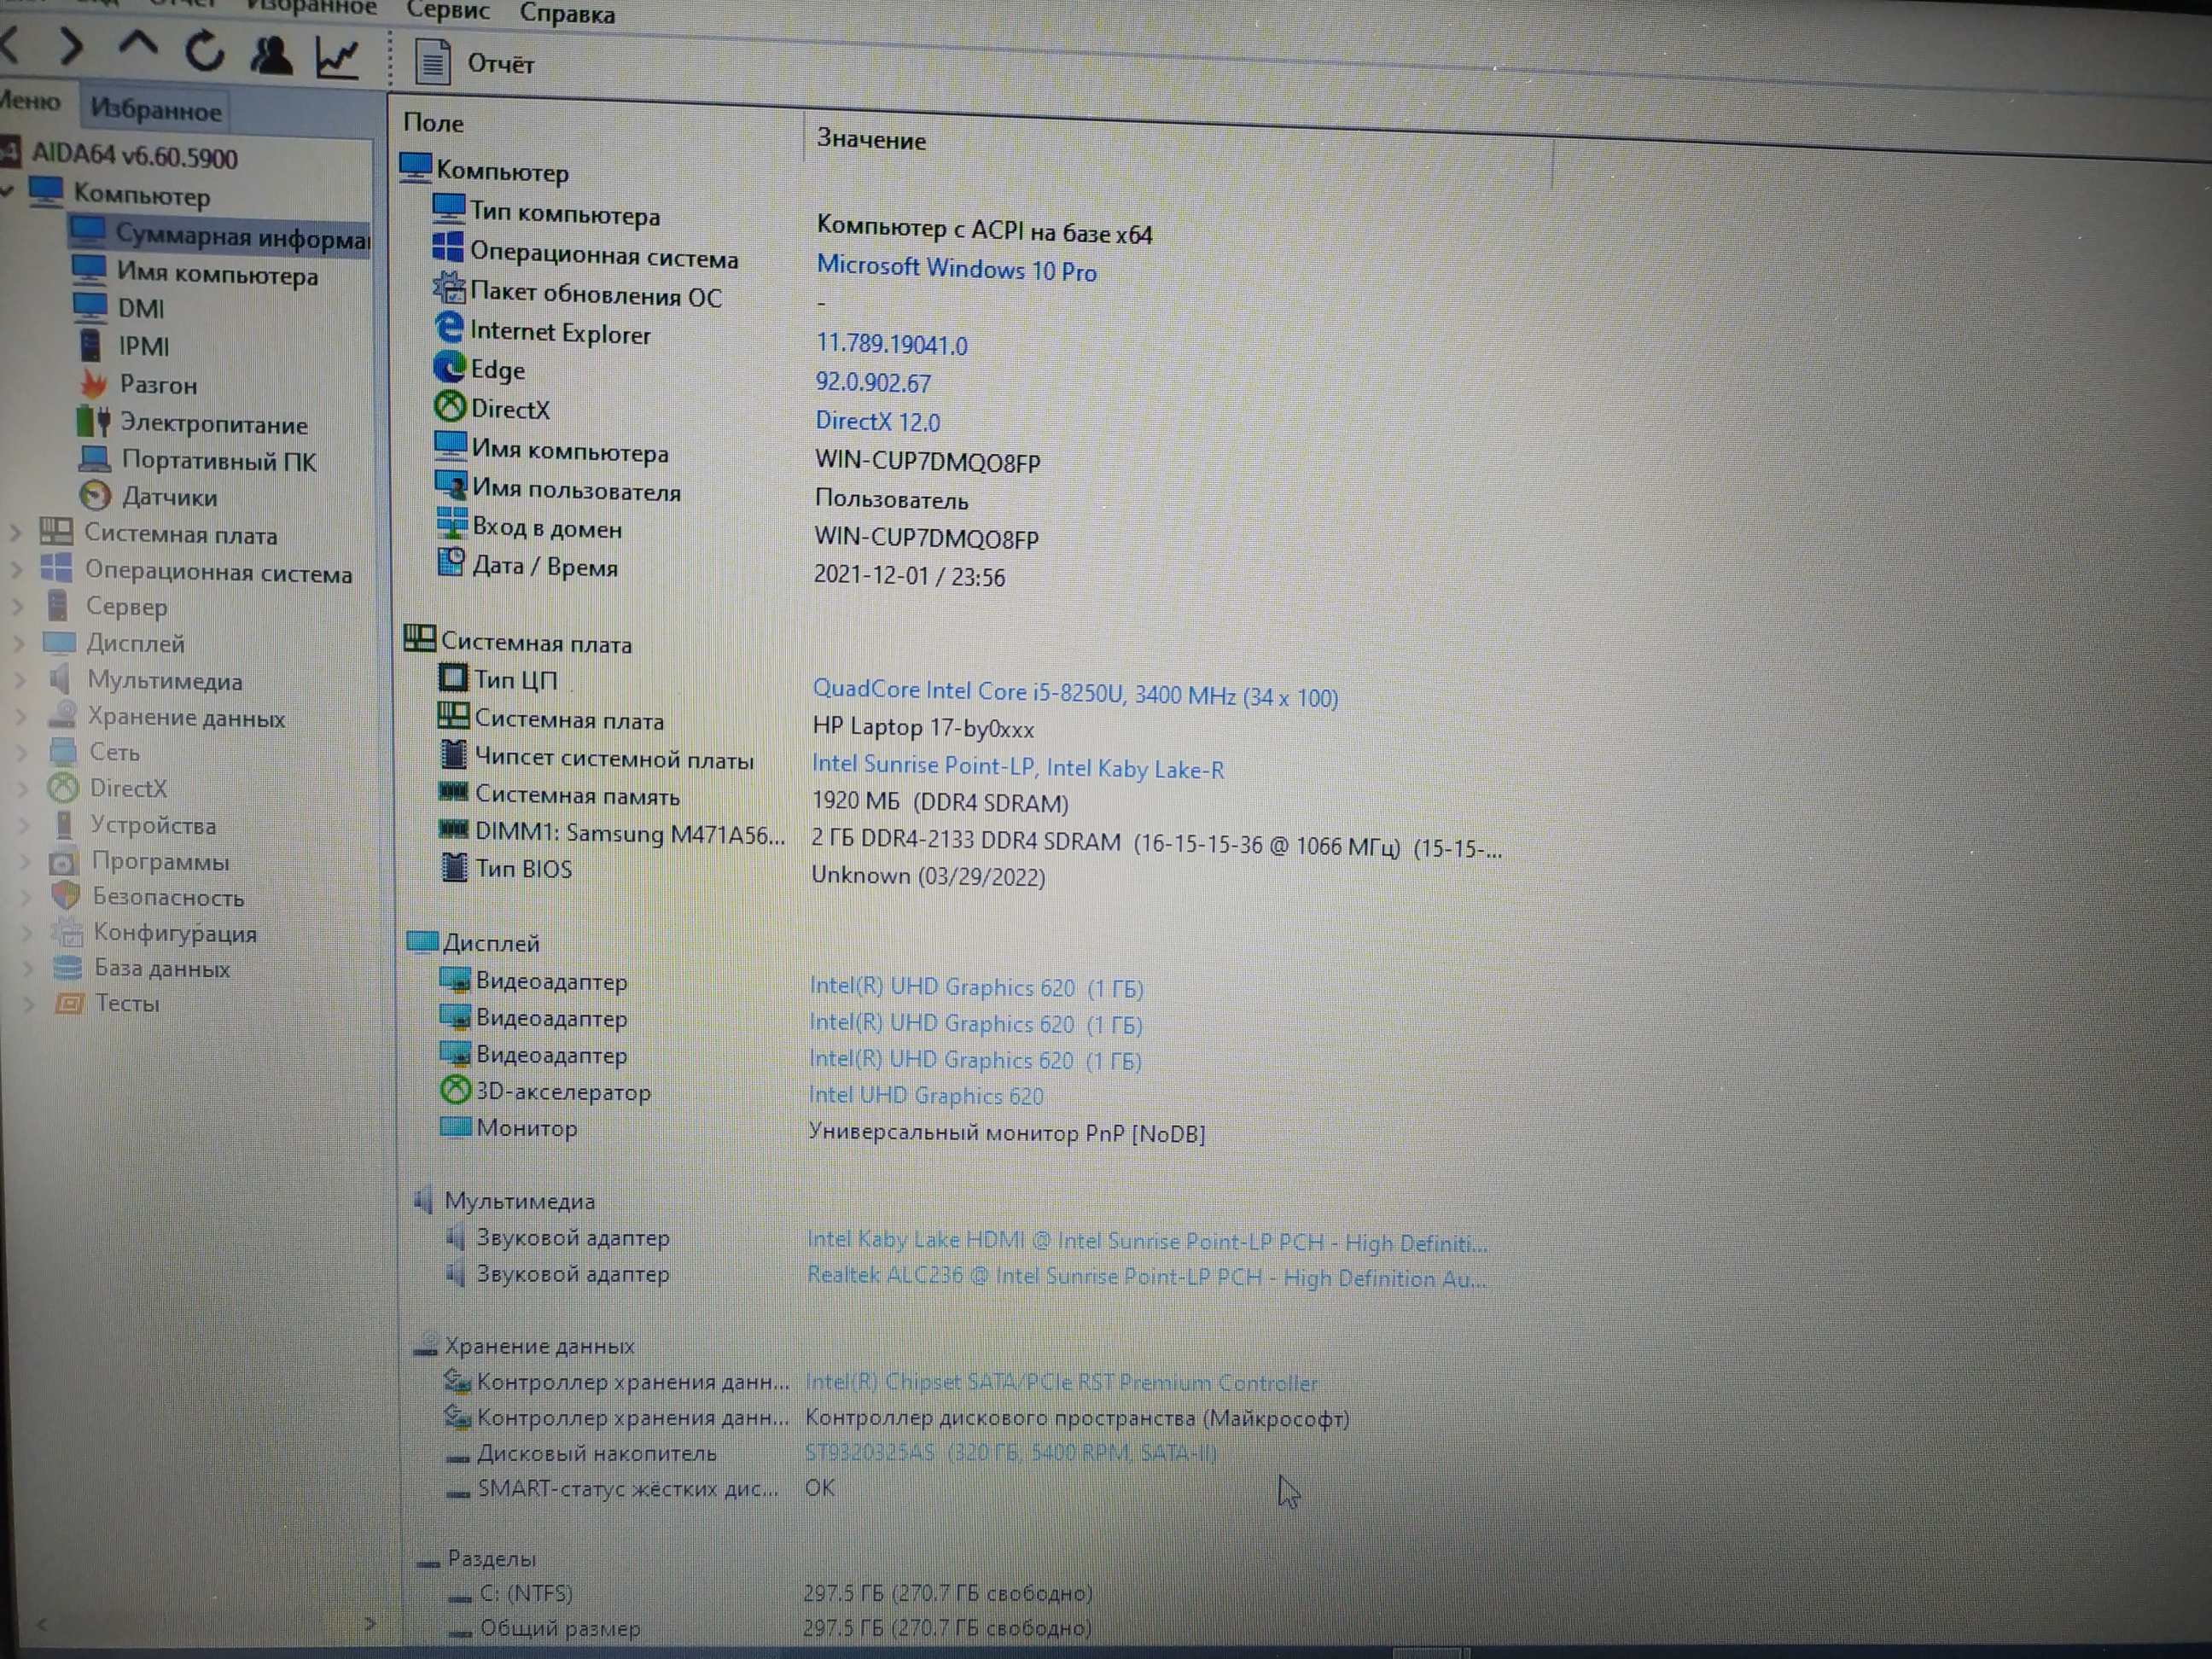Open Датчики sensors tree item

(169, 497)
